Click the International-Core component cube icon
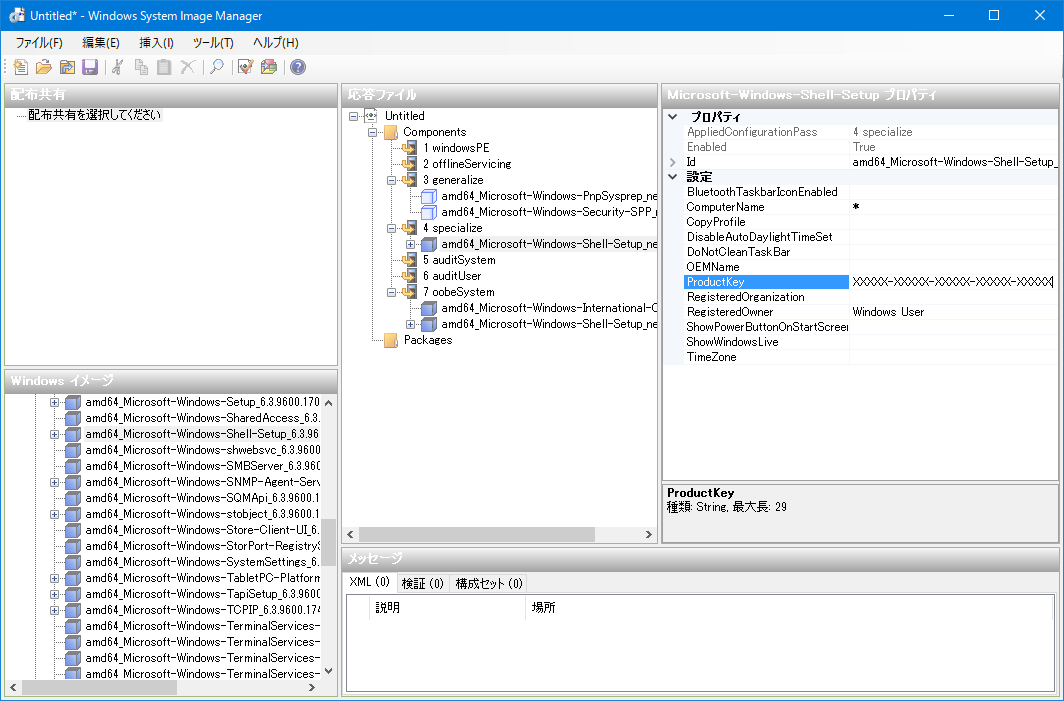This screenshot has width=1064, height=701. pyautogui.click(x=429, y=308)
